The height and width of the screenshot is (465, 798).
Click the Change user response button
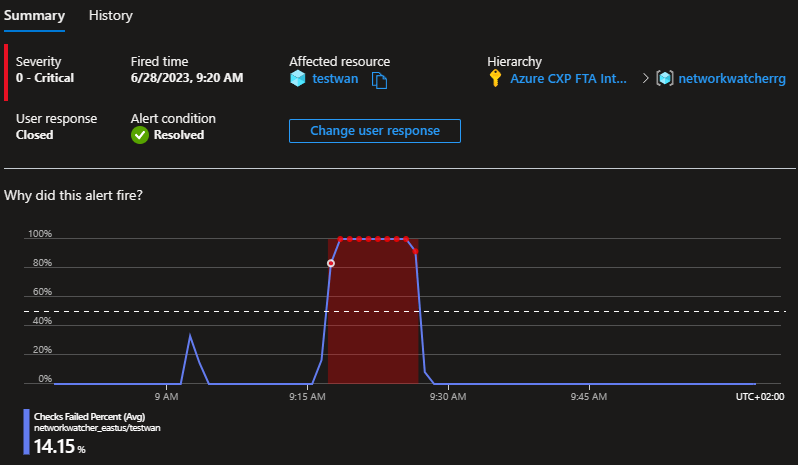click(374, 131)
